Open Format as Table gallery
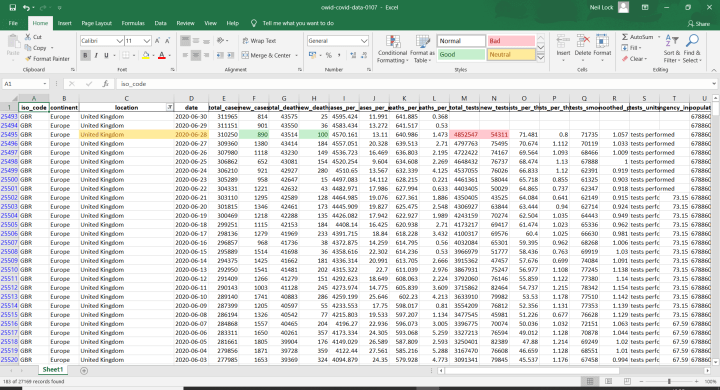Screen dimensions: 720x390 [422, 49]
